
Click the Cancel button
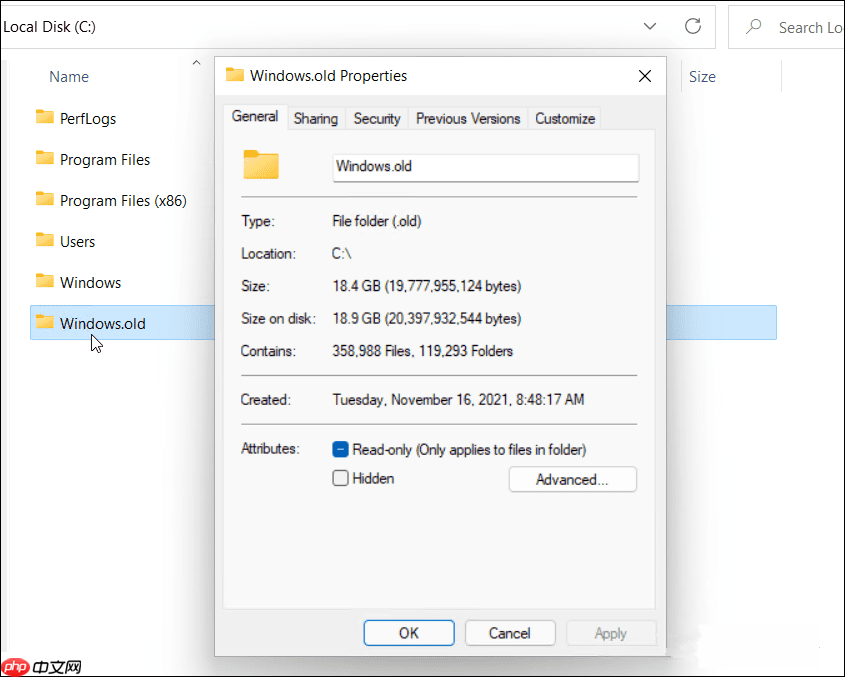(x=509, y=633)
